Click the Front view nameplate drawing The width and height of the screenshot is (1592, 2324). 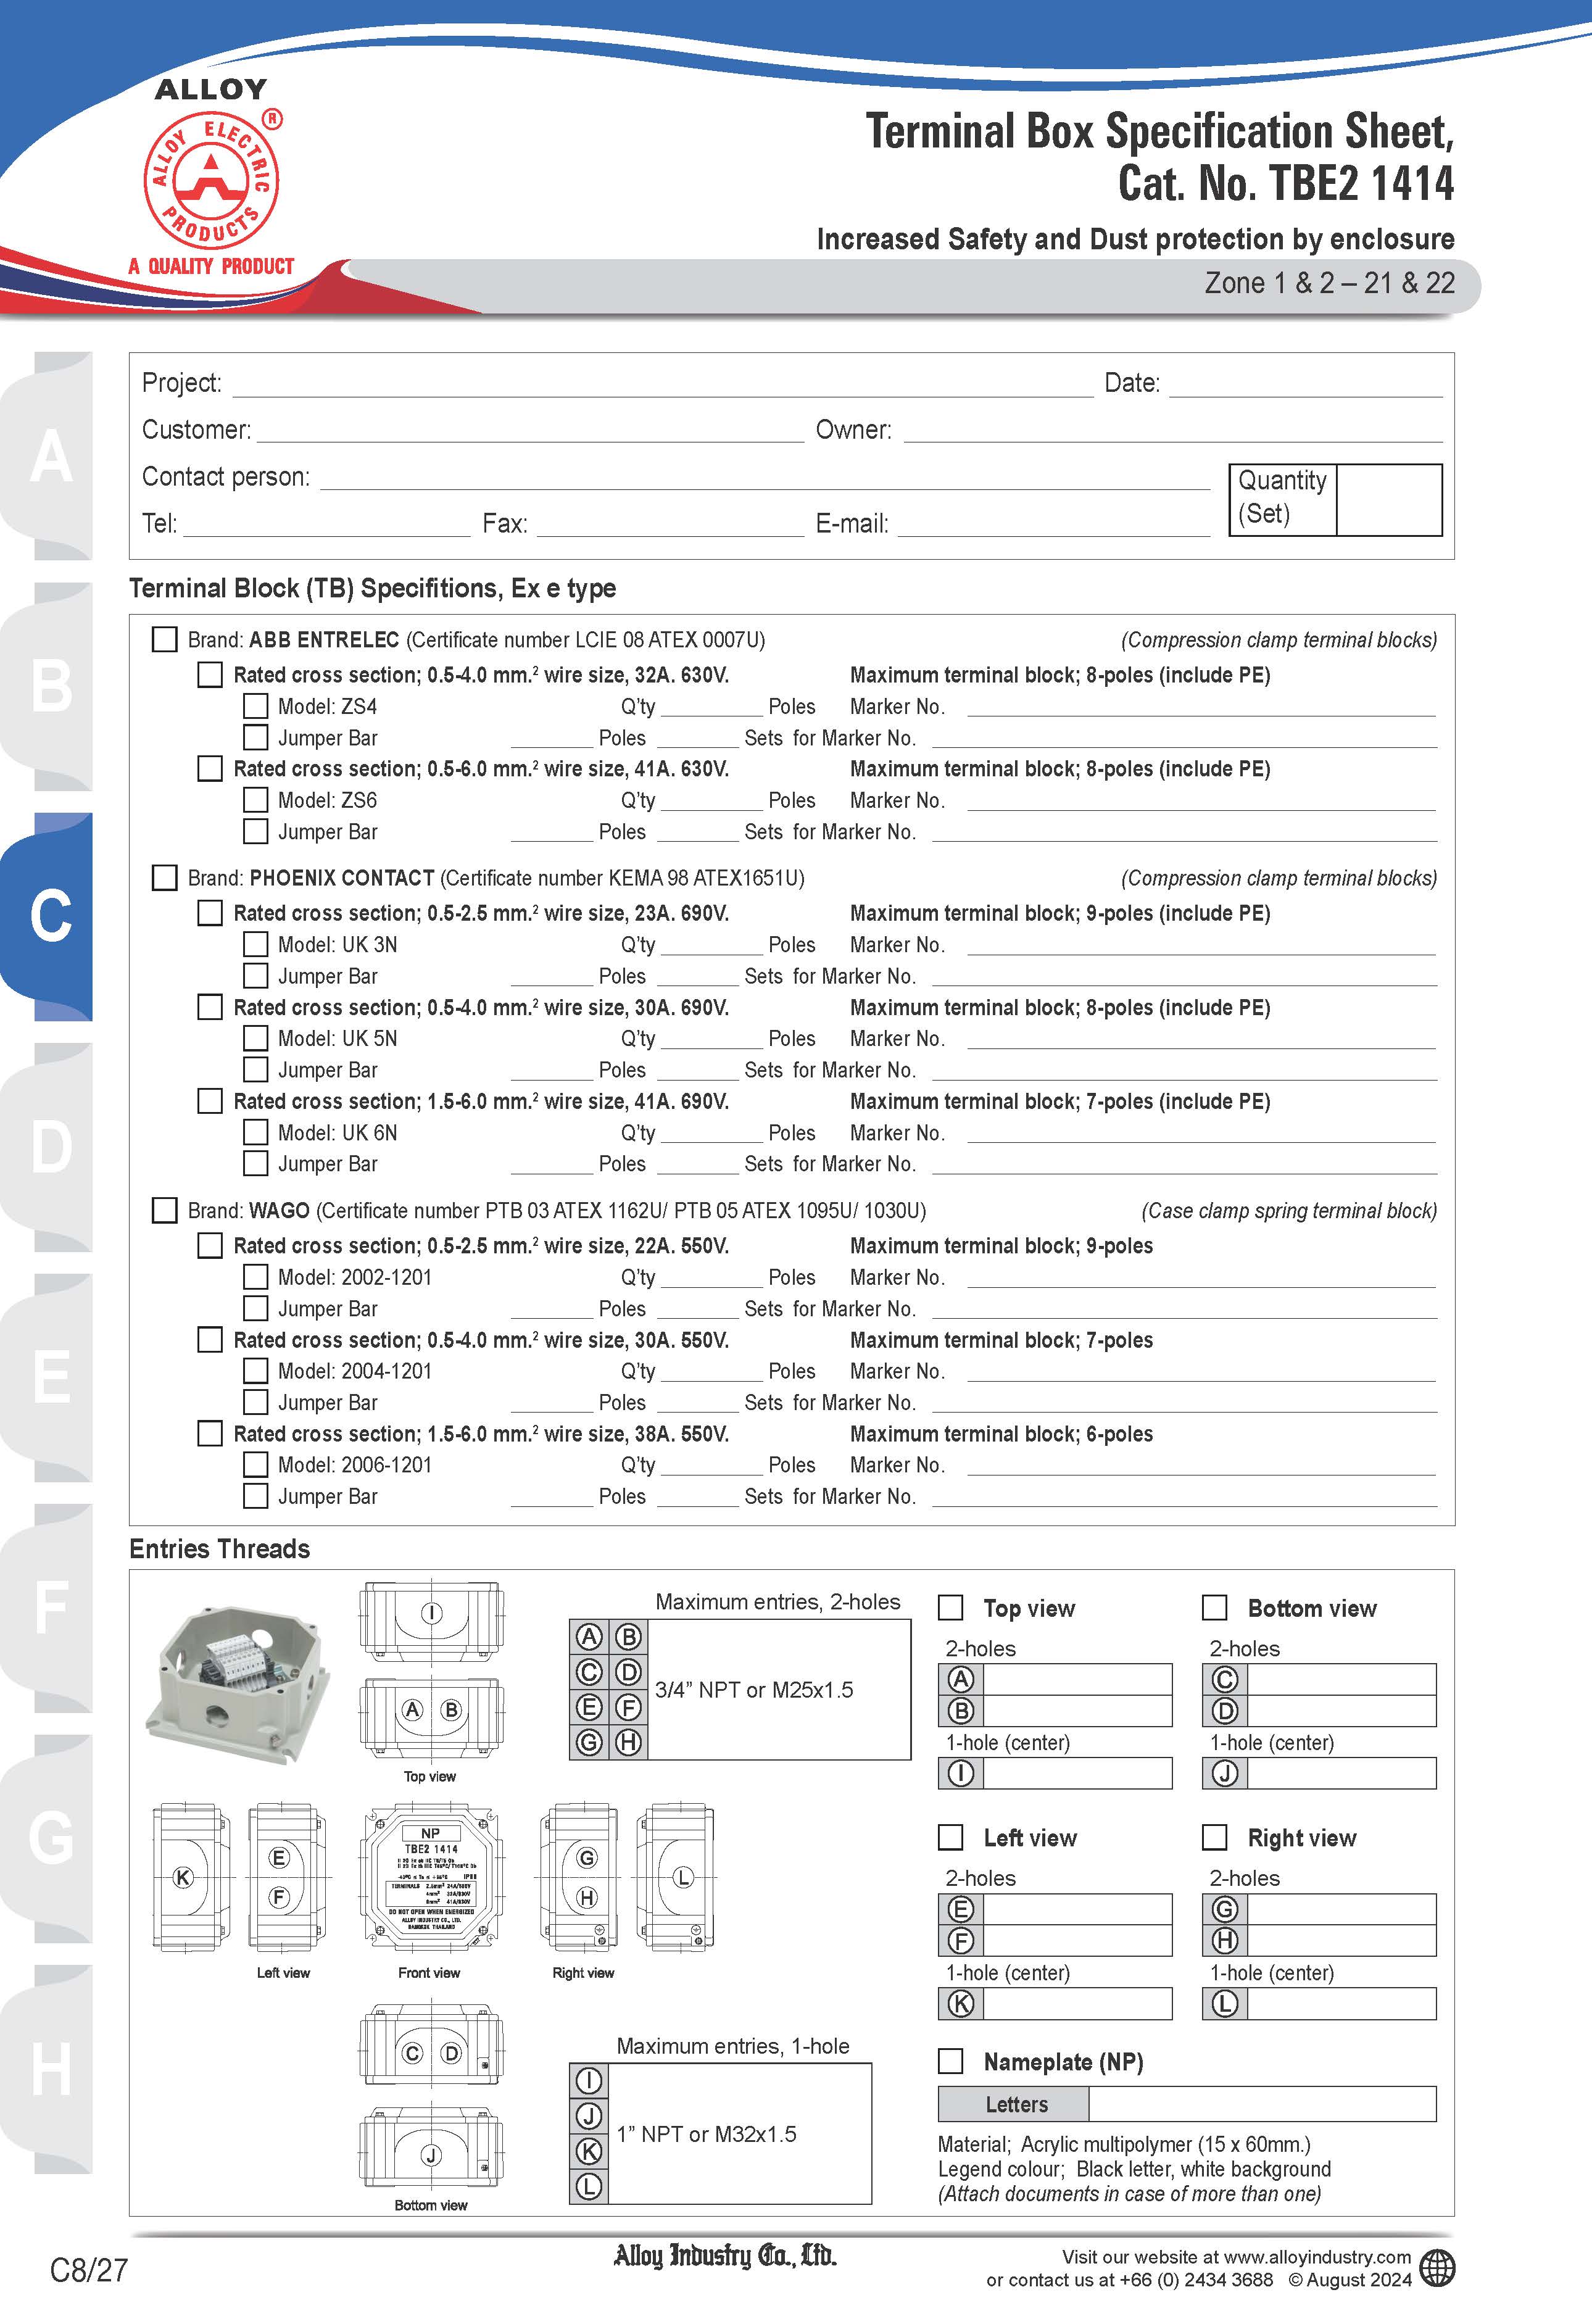pos(431,1879)
